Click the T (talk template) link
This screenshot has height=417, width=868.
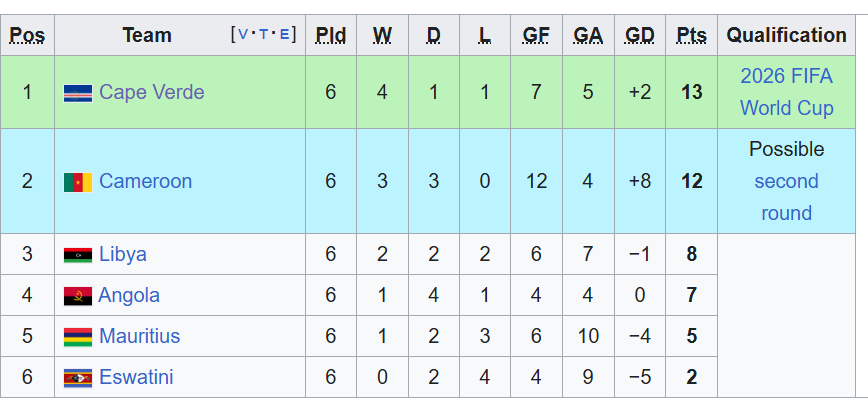(x=265, y=35)
